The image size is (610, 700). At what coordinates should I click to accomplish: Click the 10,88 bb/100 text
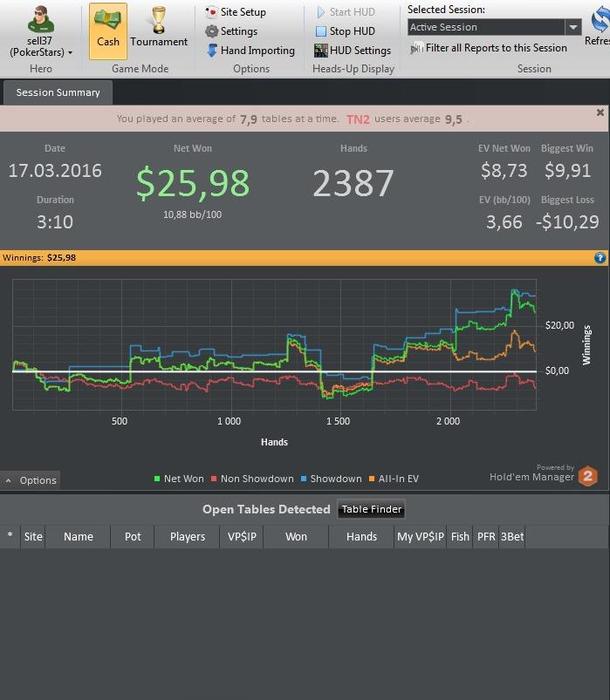pyautogui.click(x=192, y=215)
